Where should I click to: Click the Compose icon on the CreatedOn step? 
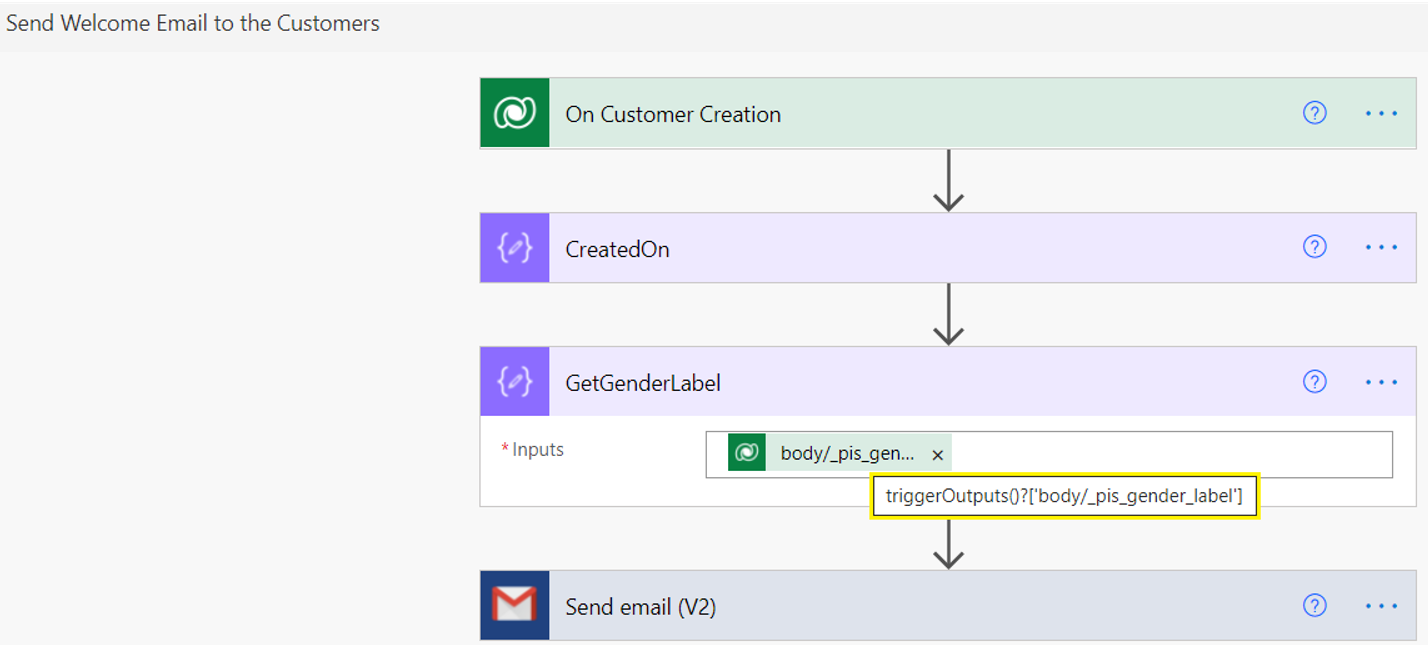click(514, 248)
